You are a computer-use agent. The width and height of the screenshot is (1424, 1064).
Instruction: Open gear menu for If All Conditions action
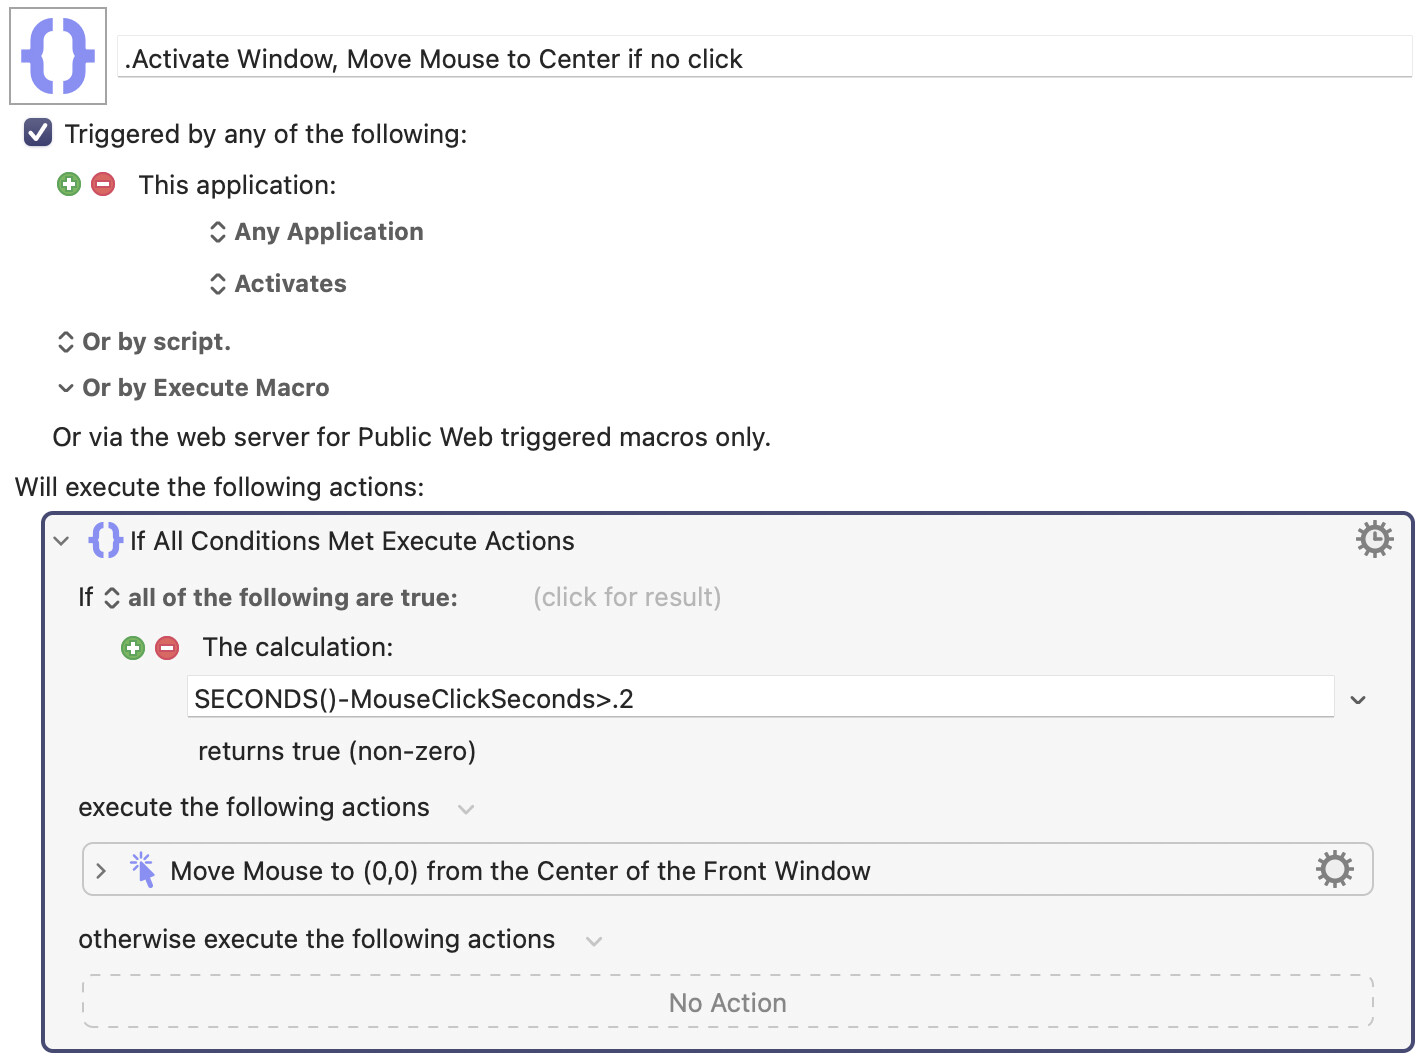(x=1374, y=540)
